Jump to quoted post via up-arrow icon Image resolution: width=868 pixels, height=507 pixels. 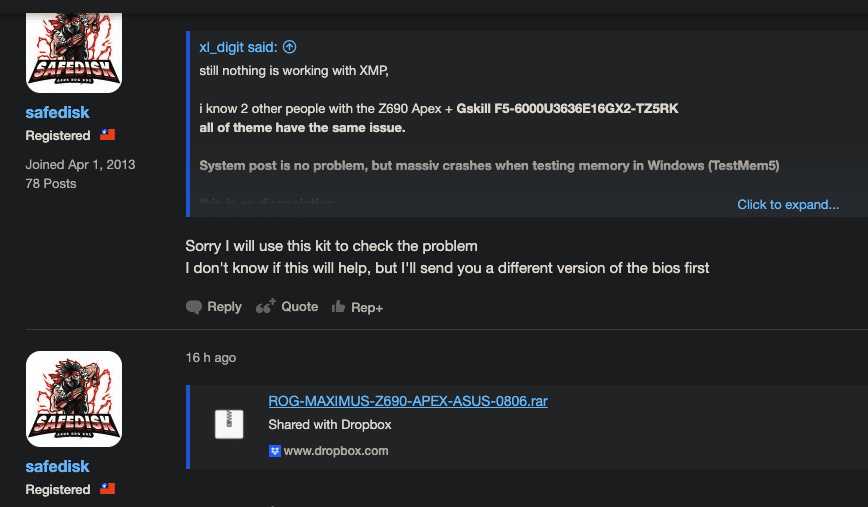(x=290, y=47)
